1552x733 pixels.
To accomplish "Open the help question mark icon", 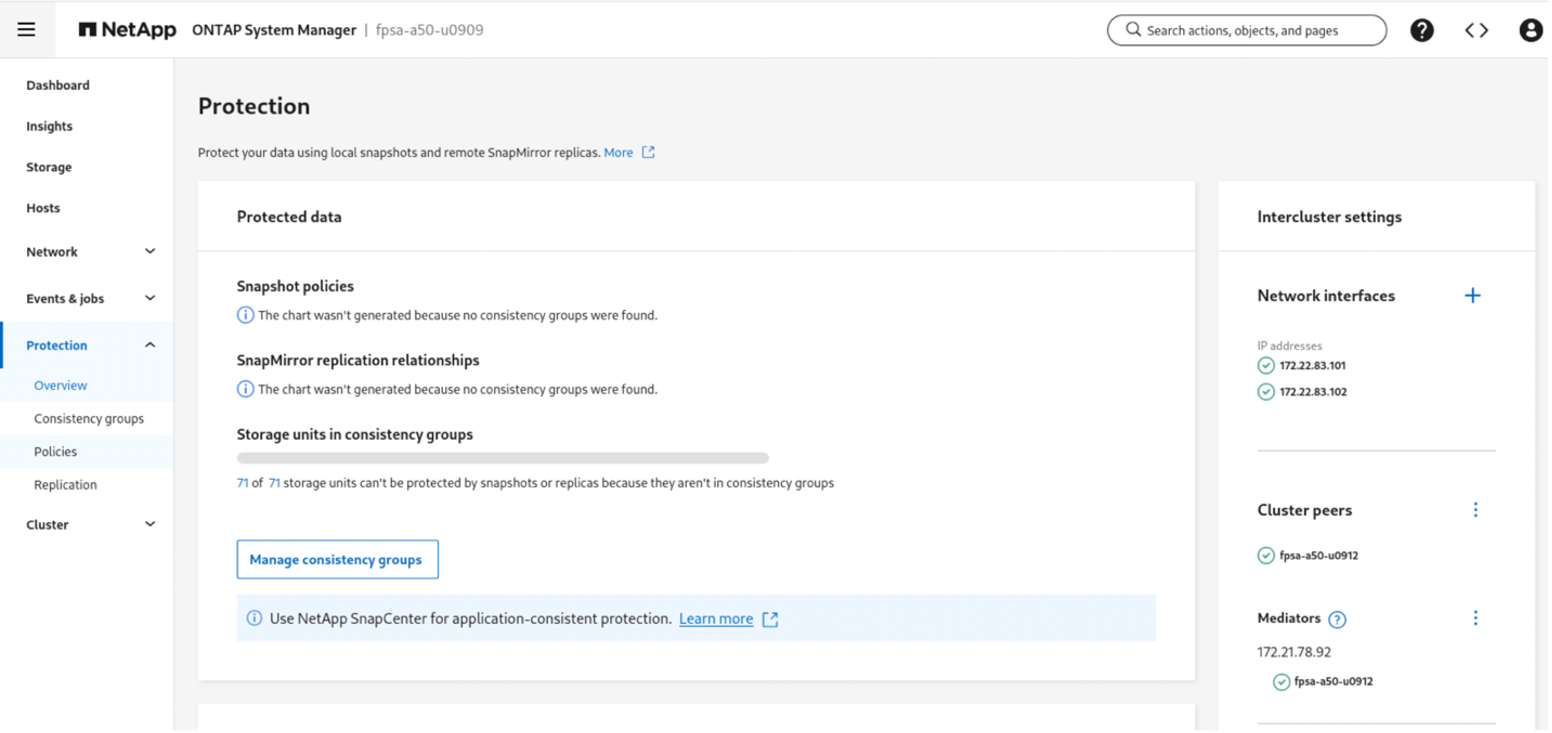I will 1421,31.
